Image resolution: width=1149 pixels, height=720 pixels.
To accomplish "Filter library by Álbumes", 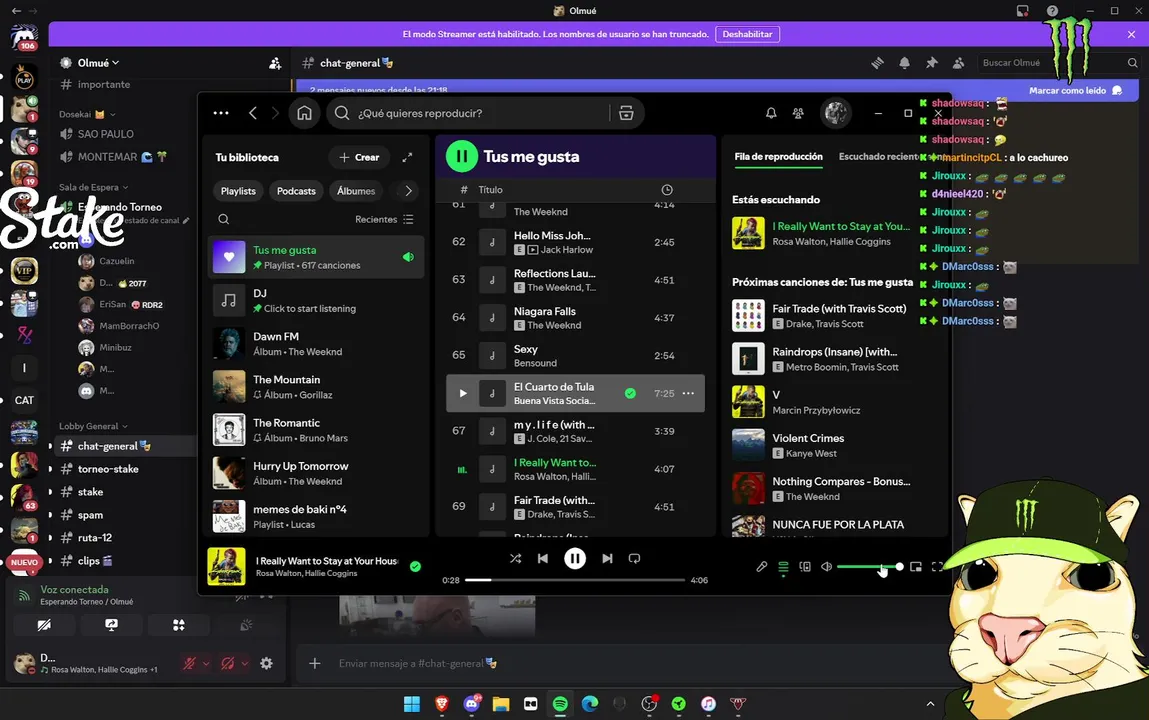I will coord(356,191).
